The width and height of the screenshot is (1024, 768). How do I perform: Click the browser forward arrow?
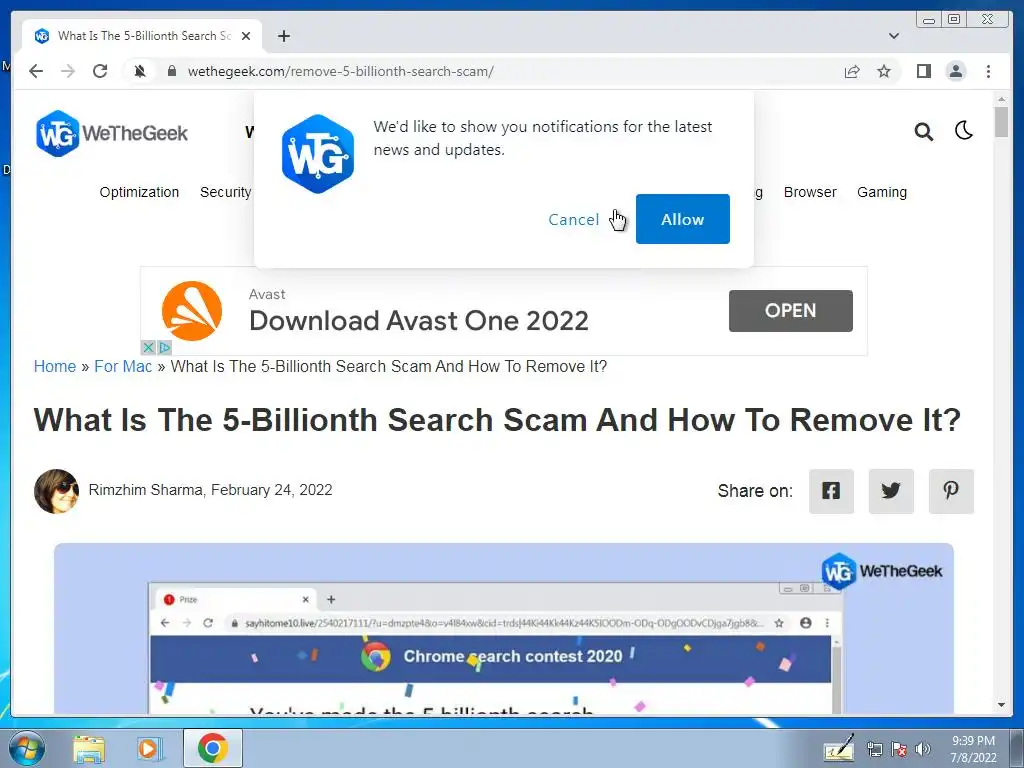[68, 71]
